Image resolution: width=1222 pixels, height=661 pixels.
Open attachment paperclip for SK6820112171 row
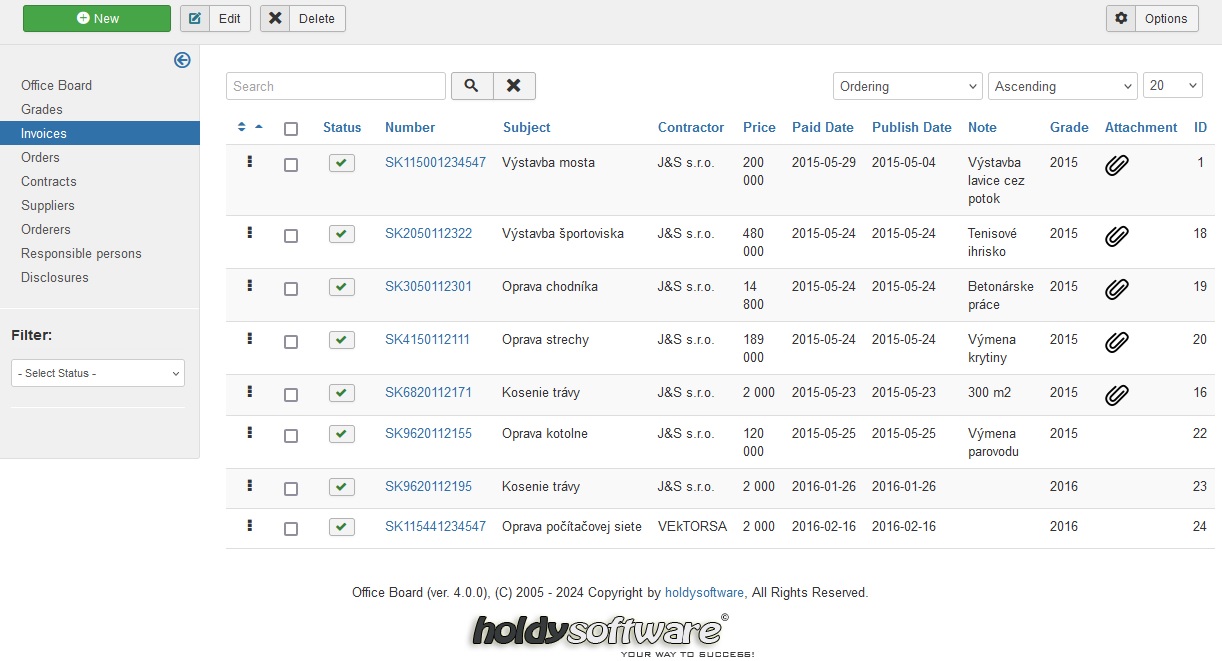pos(1117,396)
